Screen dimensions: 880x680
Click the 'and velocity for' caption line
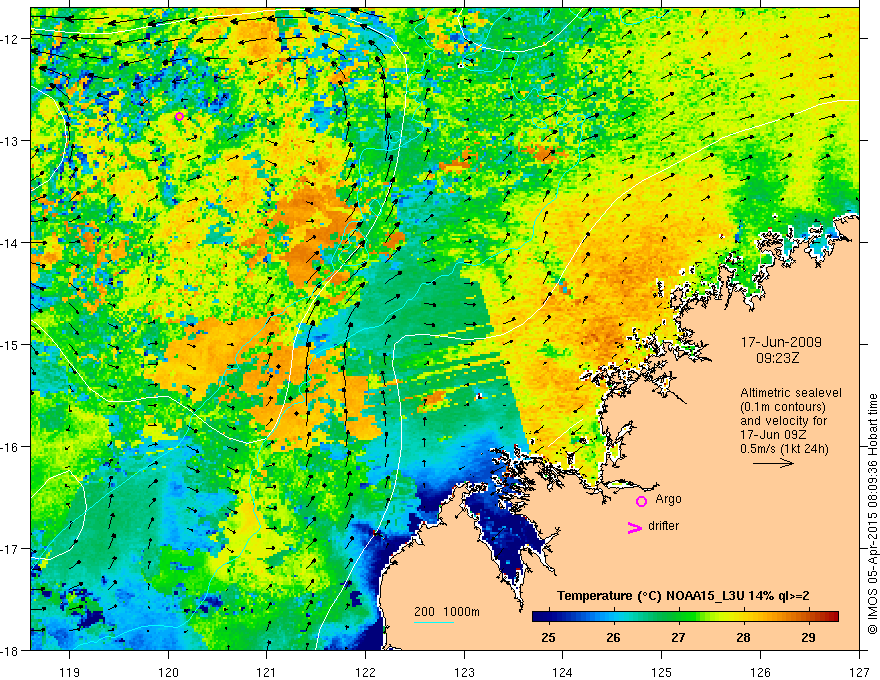click(783, 421)
